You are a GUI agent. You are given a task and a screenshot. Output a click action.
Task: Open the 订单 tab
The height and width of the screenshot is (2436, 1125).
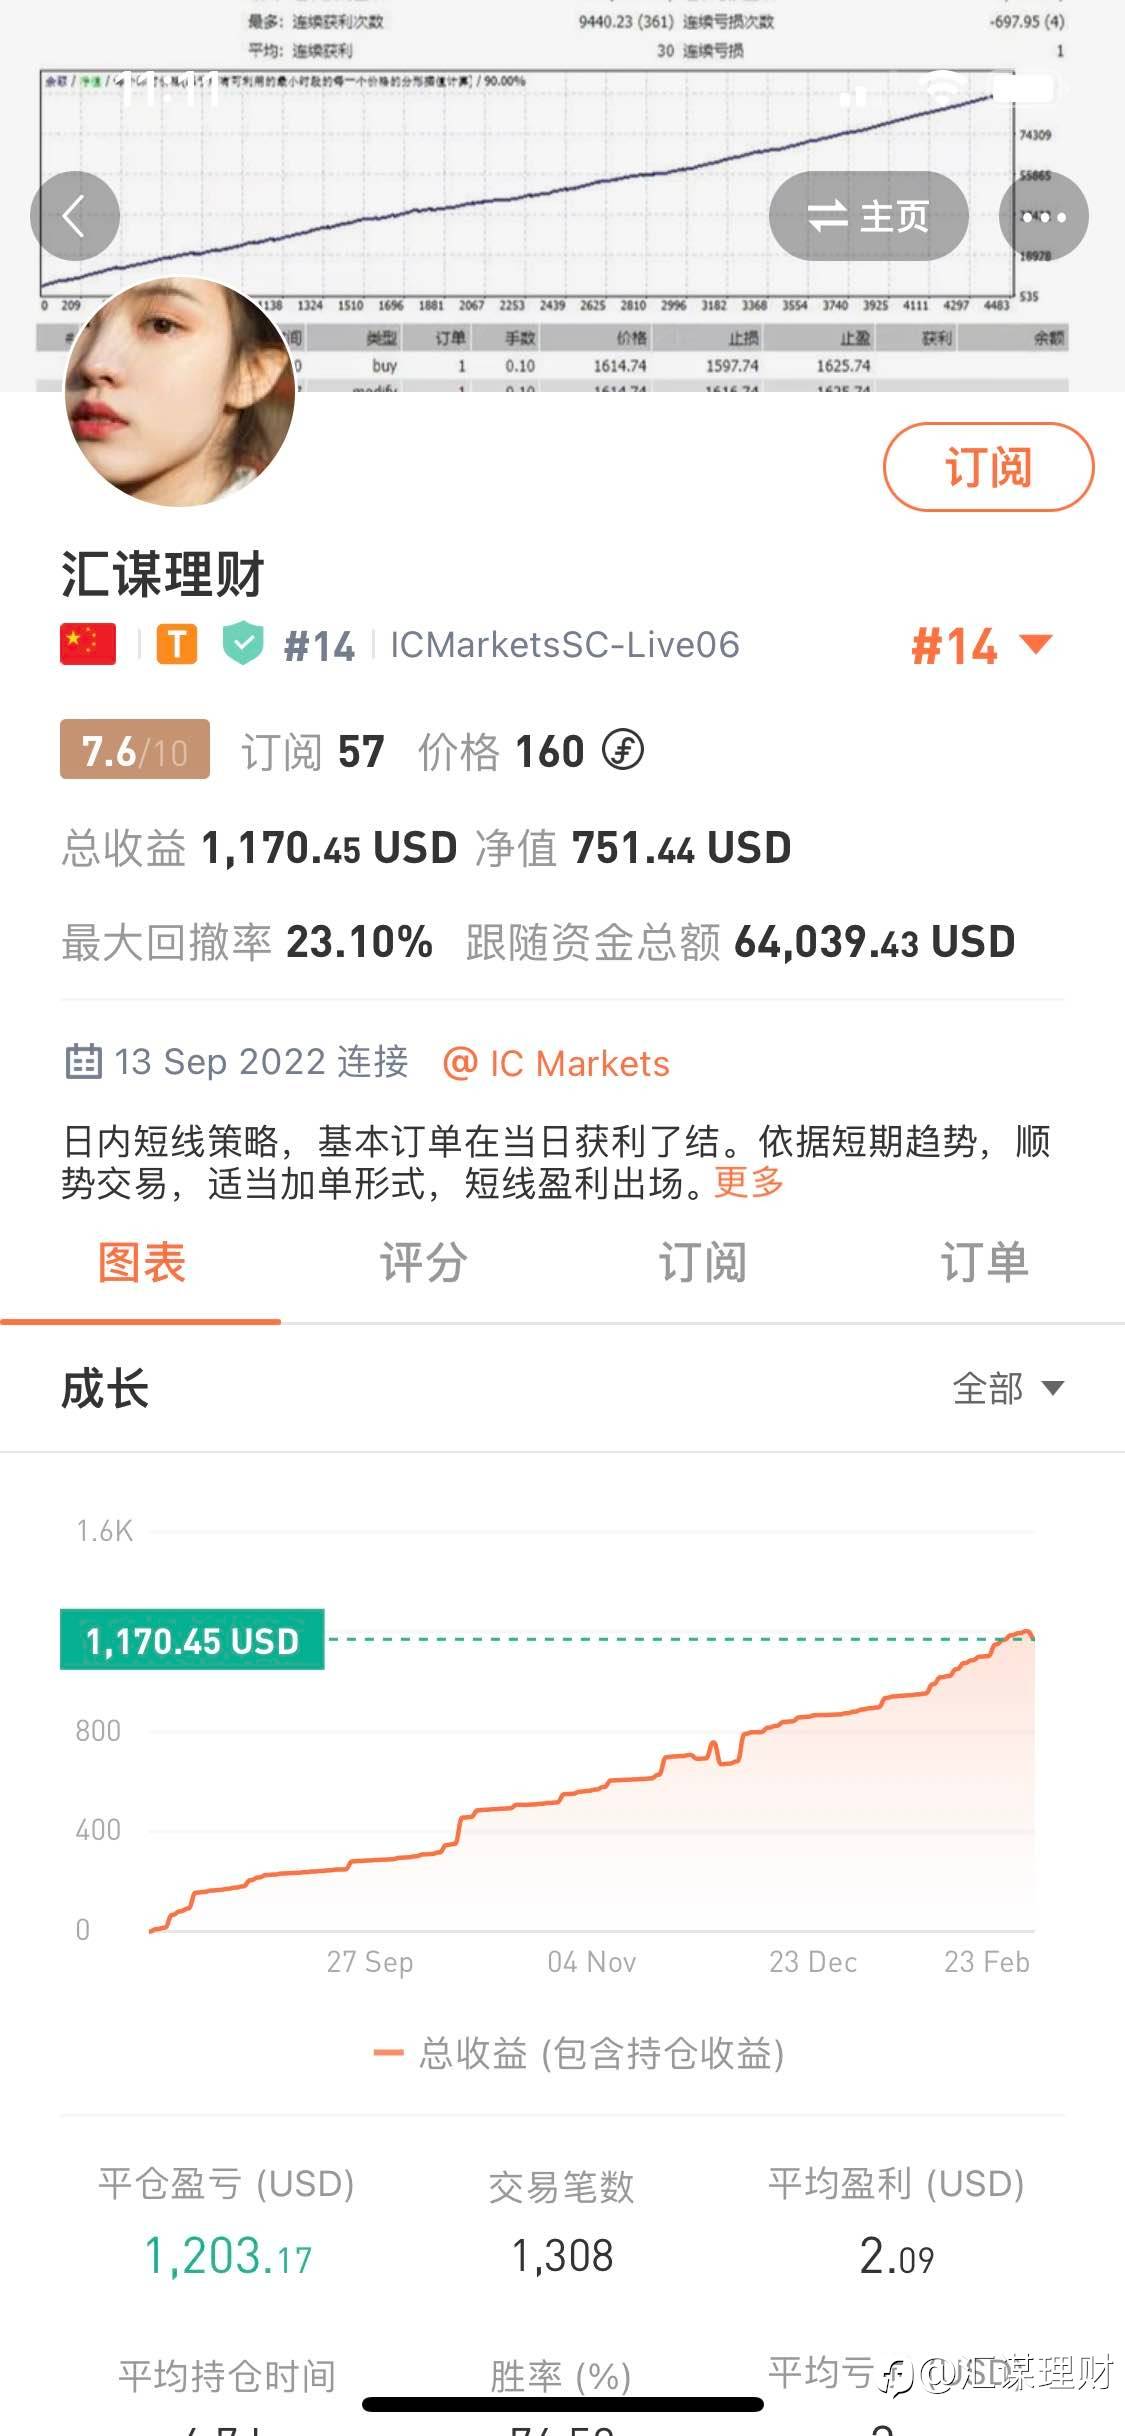pos(983,1262)
